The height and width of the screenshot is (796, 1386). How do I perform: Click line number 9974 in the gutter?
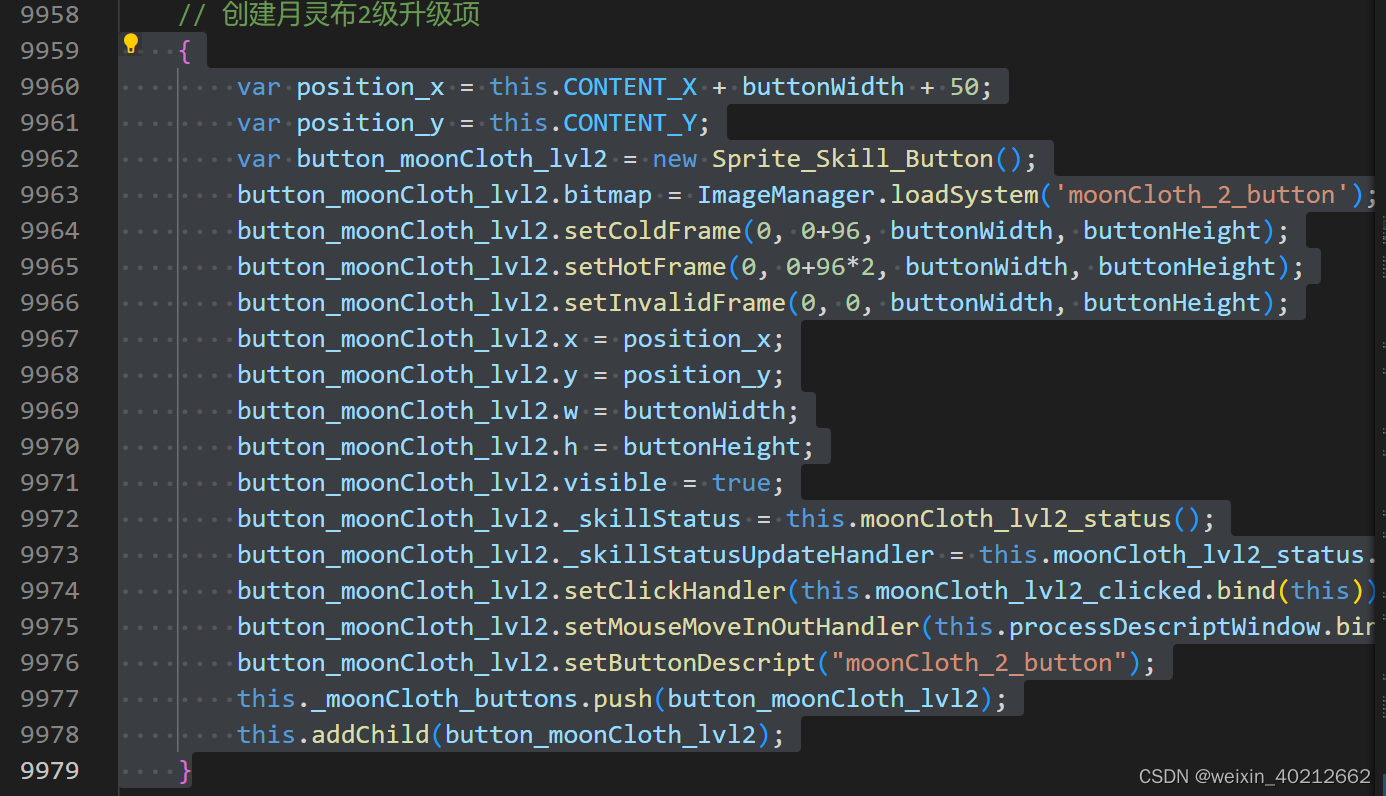tap(50, 591)
